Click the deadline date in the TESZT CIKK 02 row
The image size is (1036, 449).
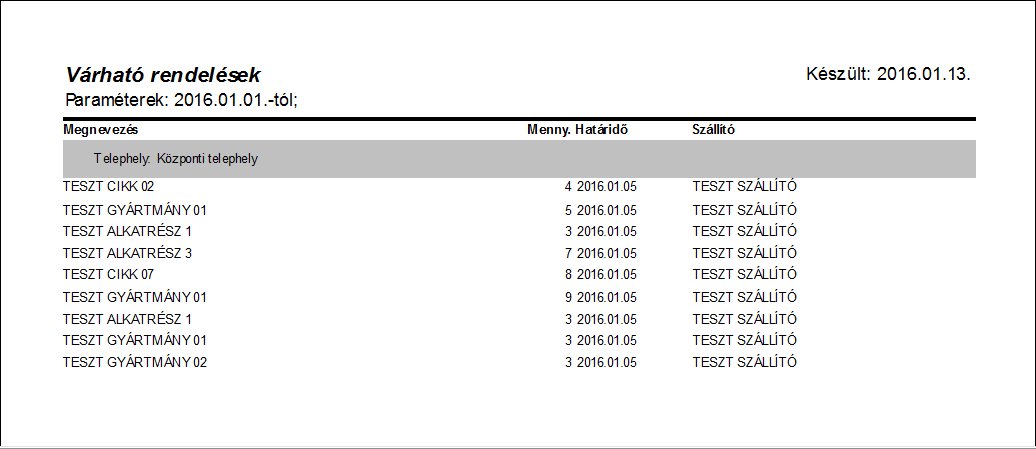pos(607,187)
